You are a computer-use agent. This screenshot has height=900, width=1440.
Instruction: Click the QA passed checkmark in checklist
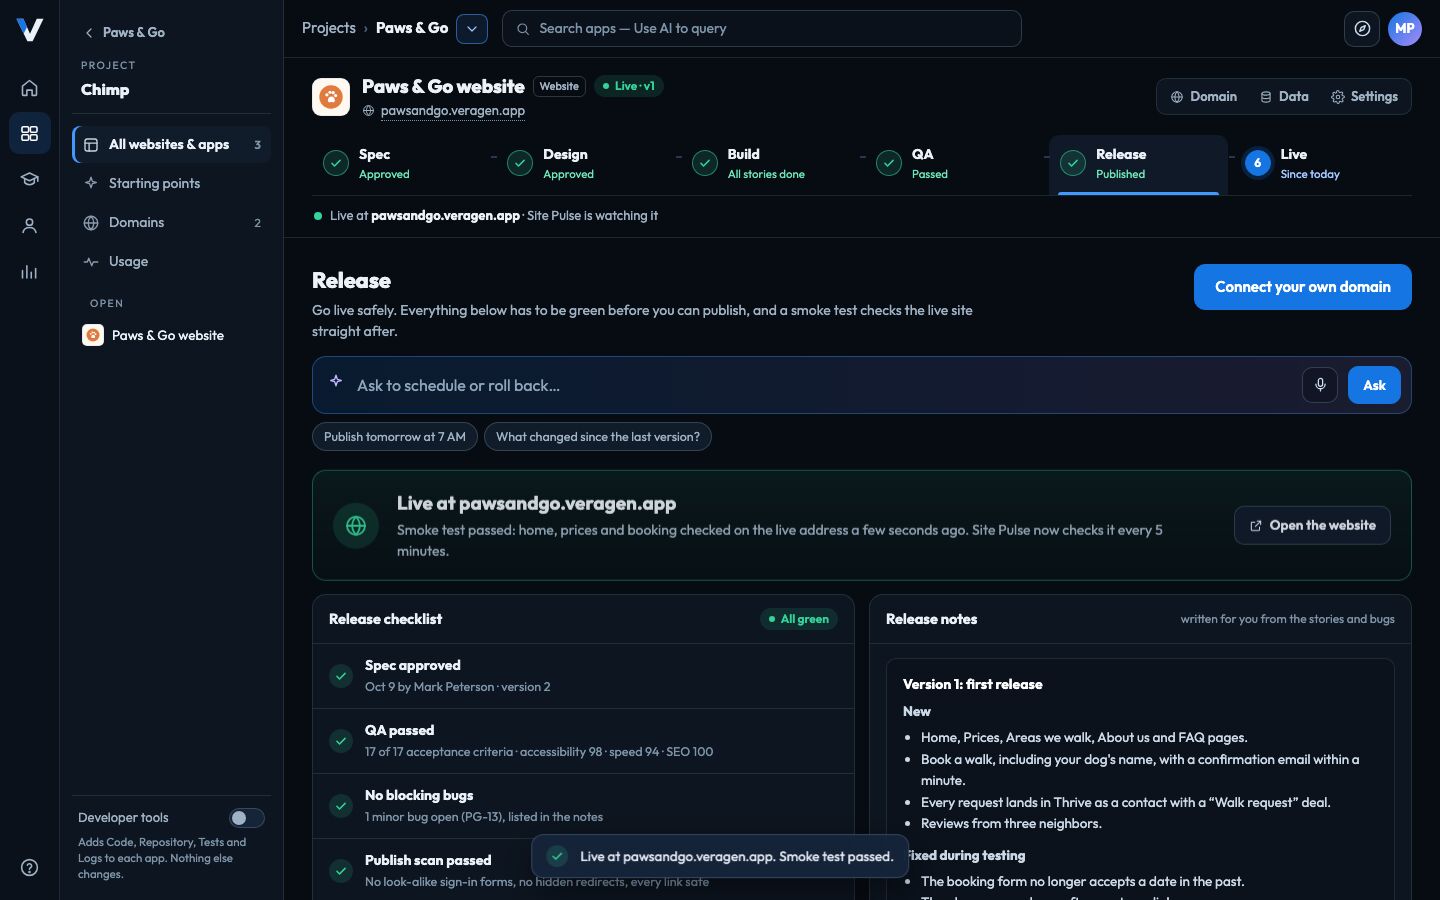pyautogui.click(x=341, y=741)
